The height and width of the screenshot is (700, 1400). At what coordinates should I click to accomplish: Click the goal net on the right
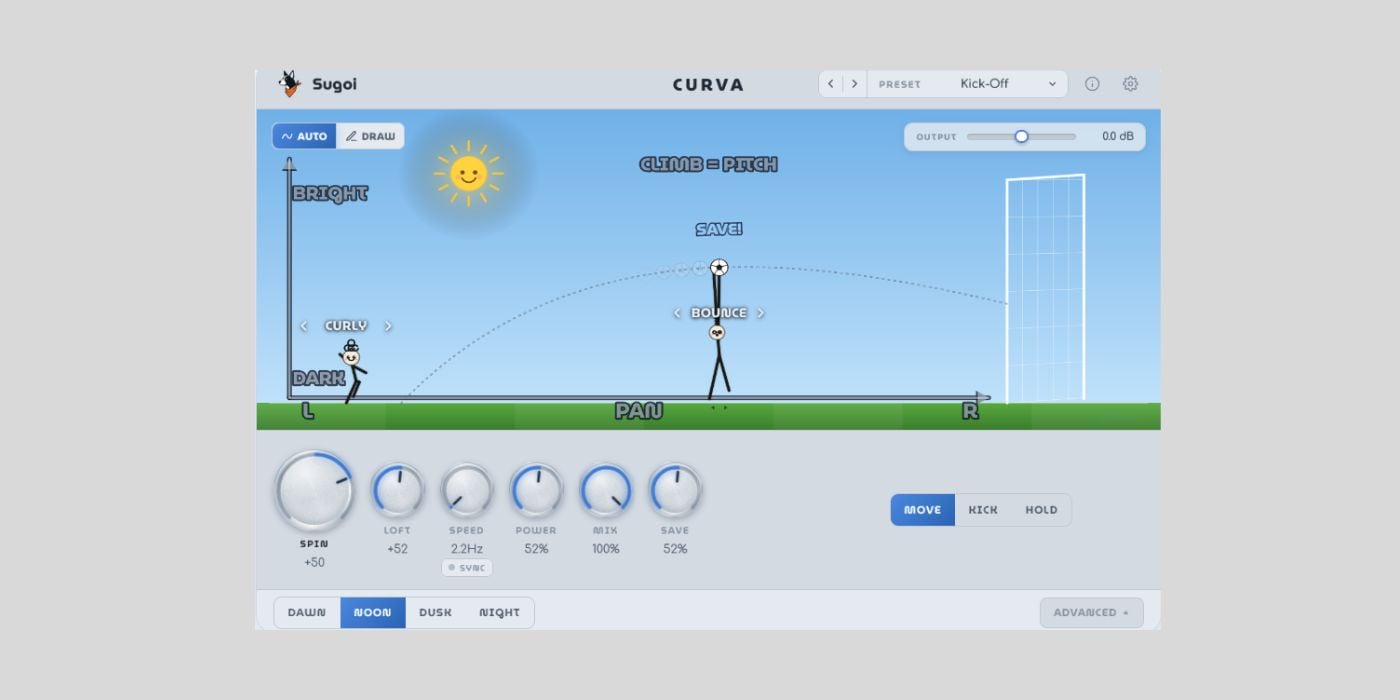pos(1045,289)
